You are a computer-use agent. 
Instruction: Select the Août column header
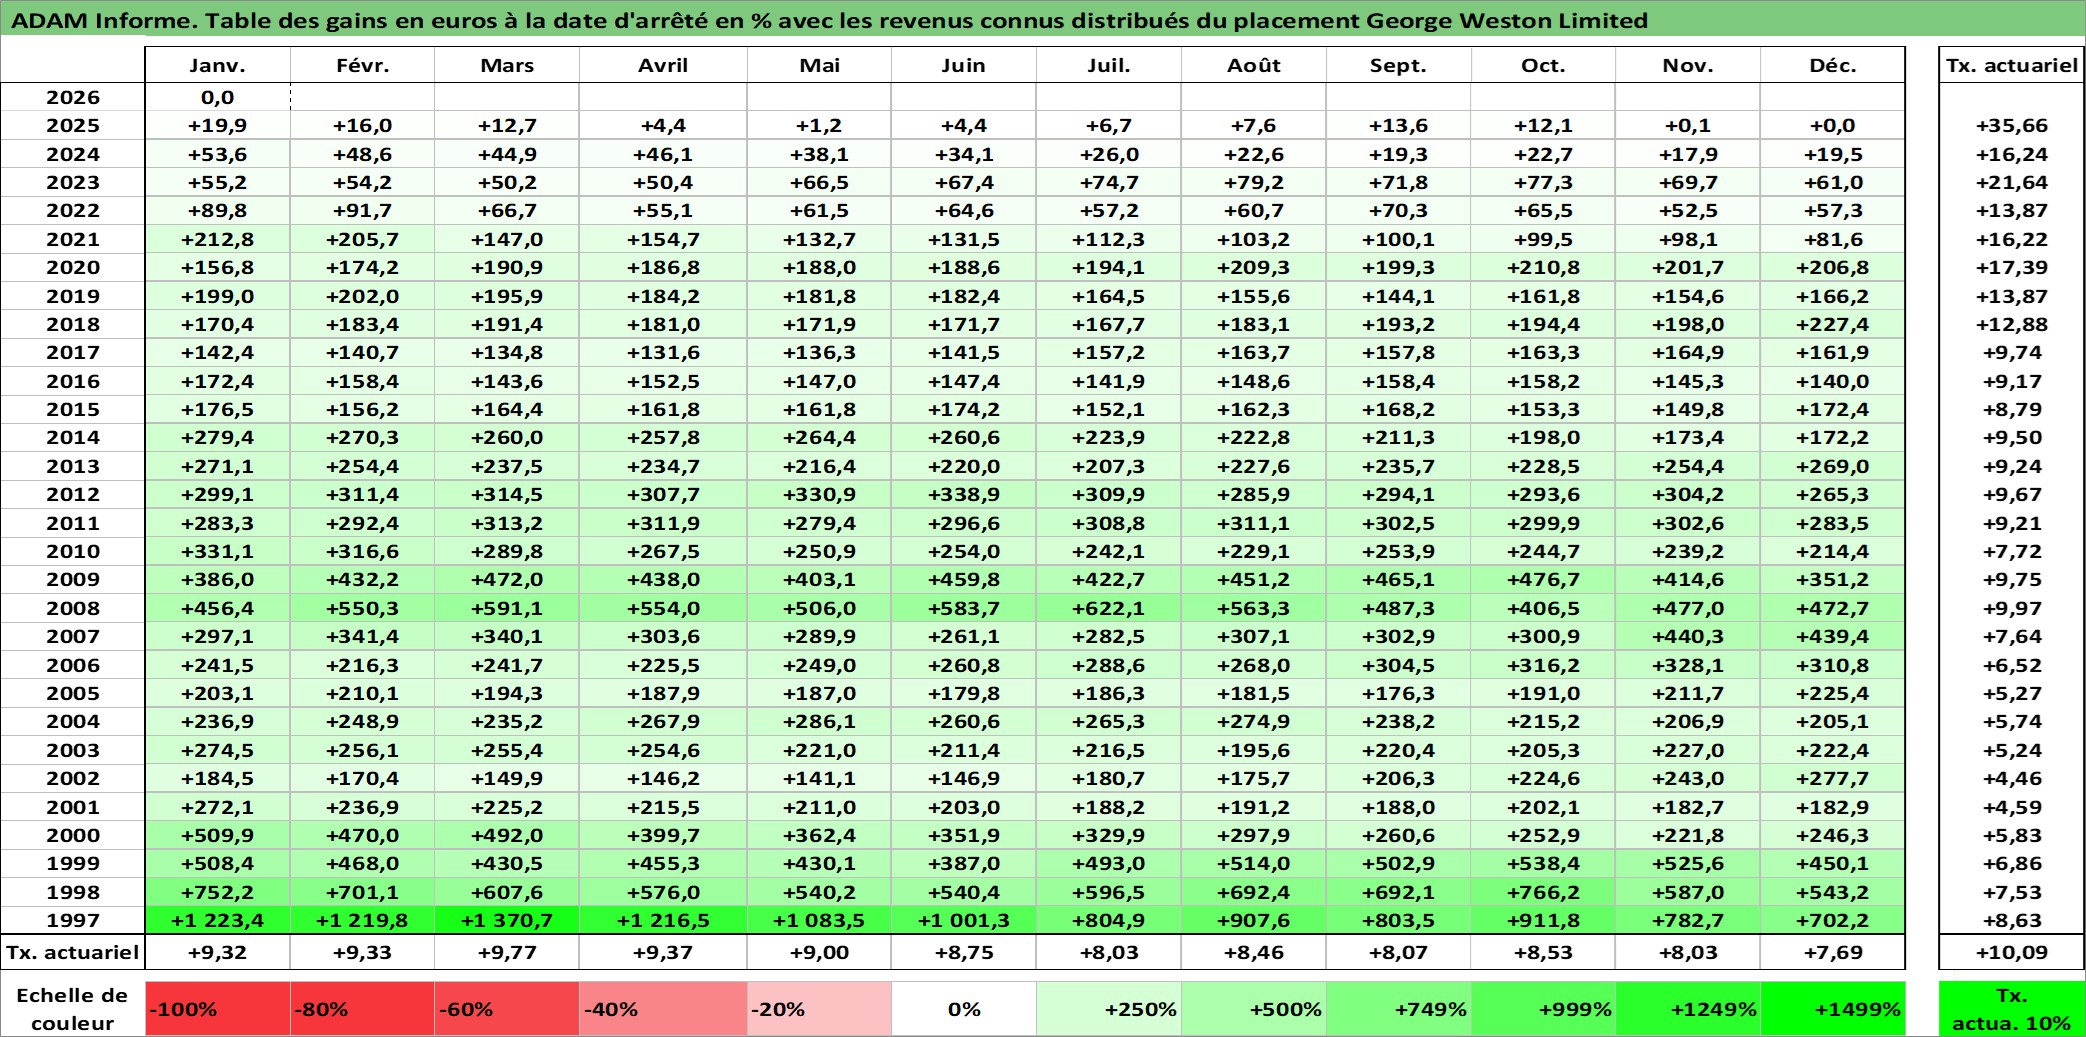[x=1254, y=65]
